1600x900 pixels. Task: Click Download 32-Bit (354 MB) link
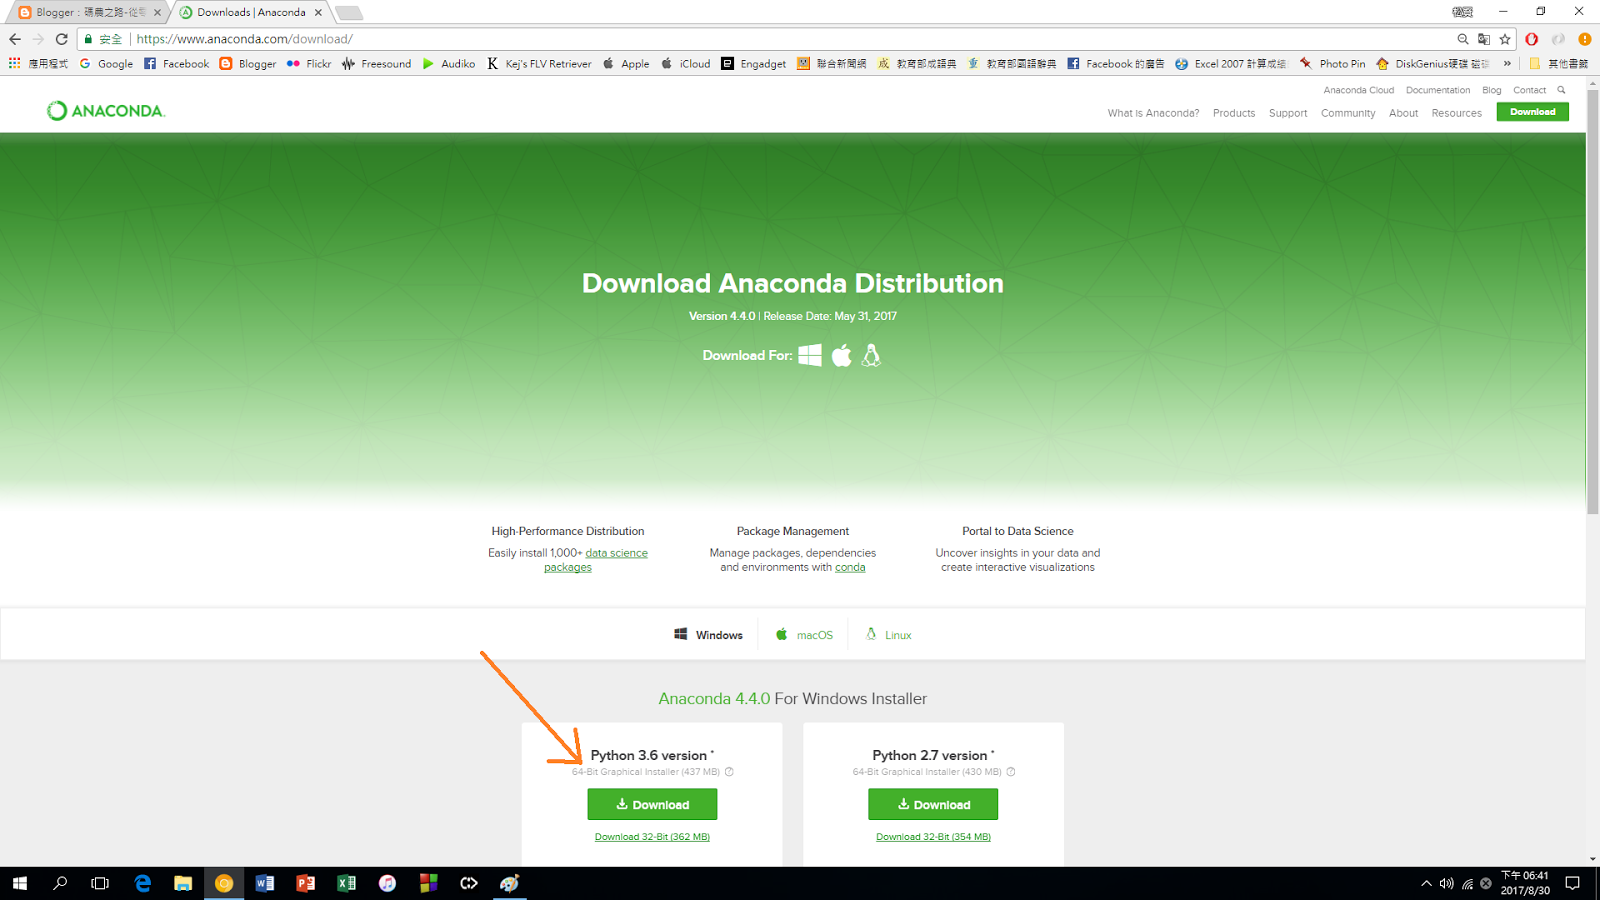[933, 837]
